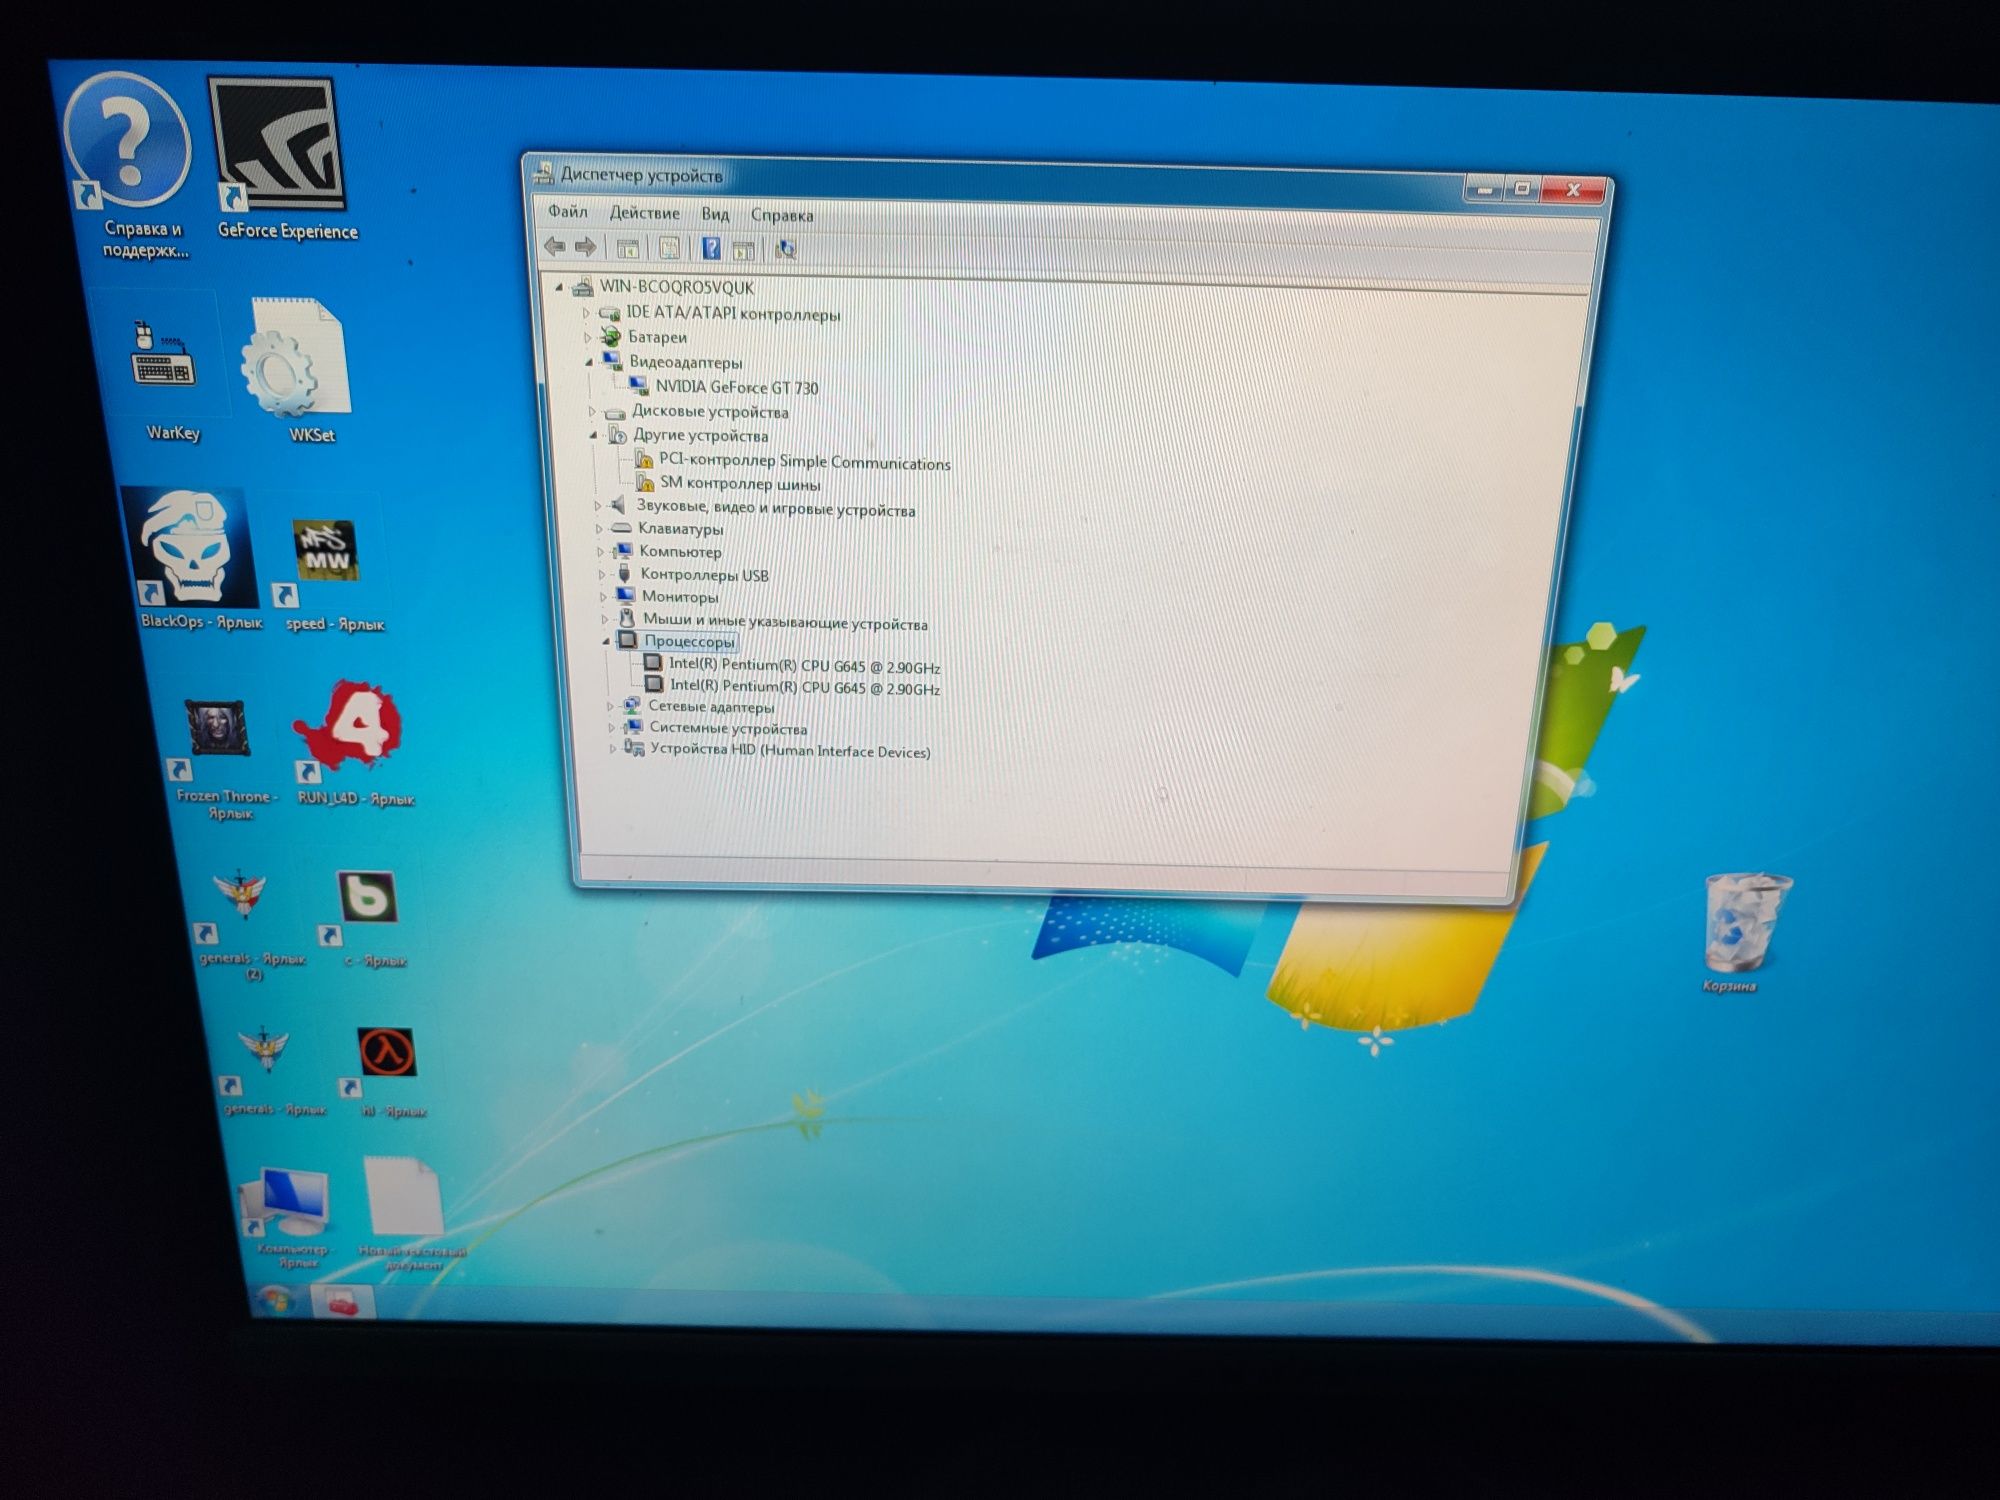The height and width of the screenshot is (1500, 2000).
Task: Go back with the toolbar left arrow
Action: pos(554,246)
